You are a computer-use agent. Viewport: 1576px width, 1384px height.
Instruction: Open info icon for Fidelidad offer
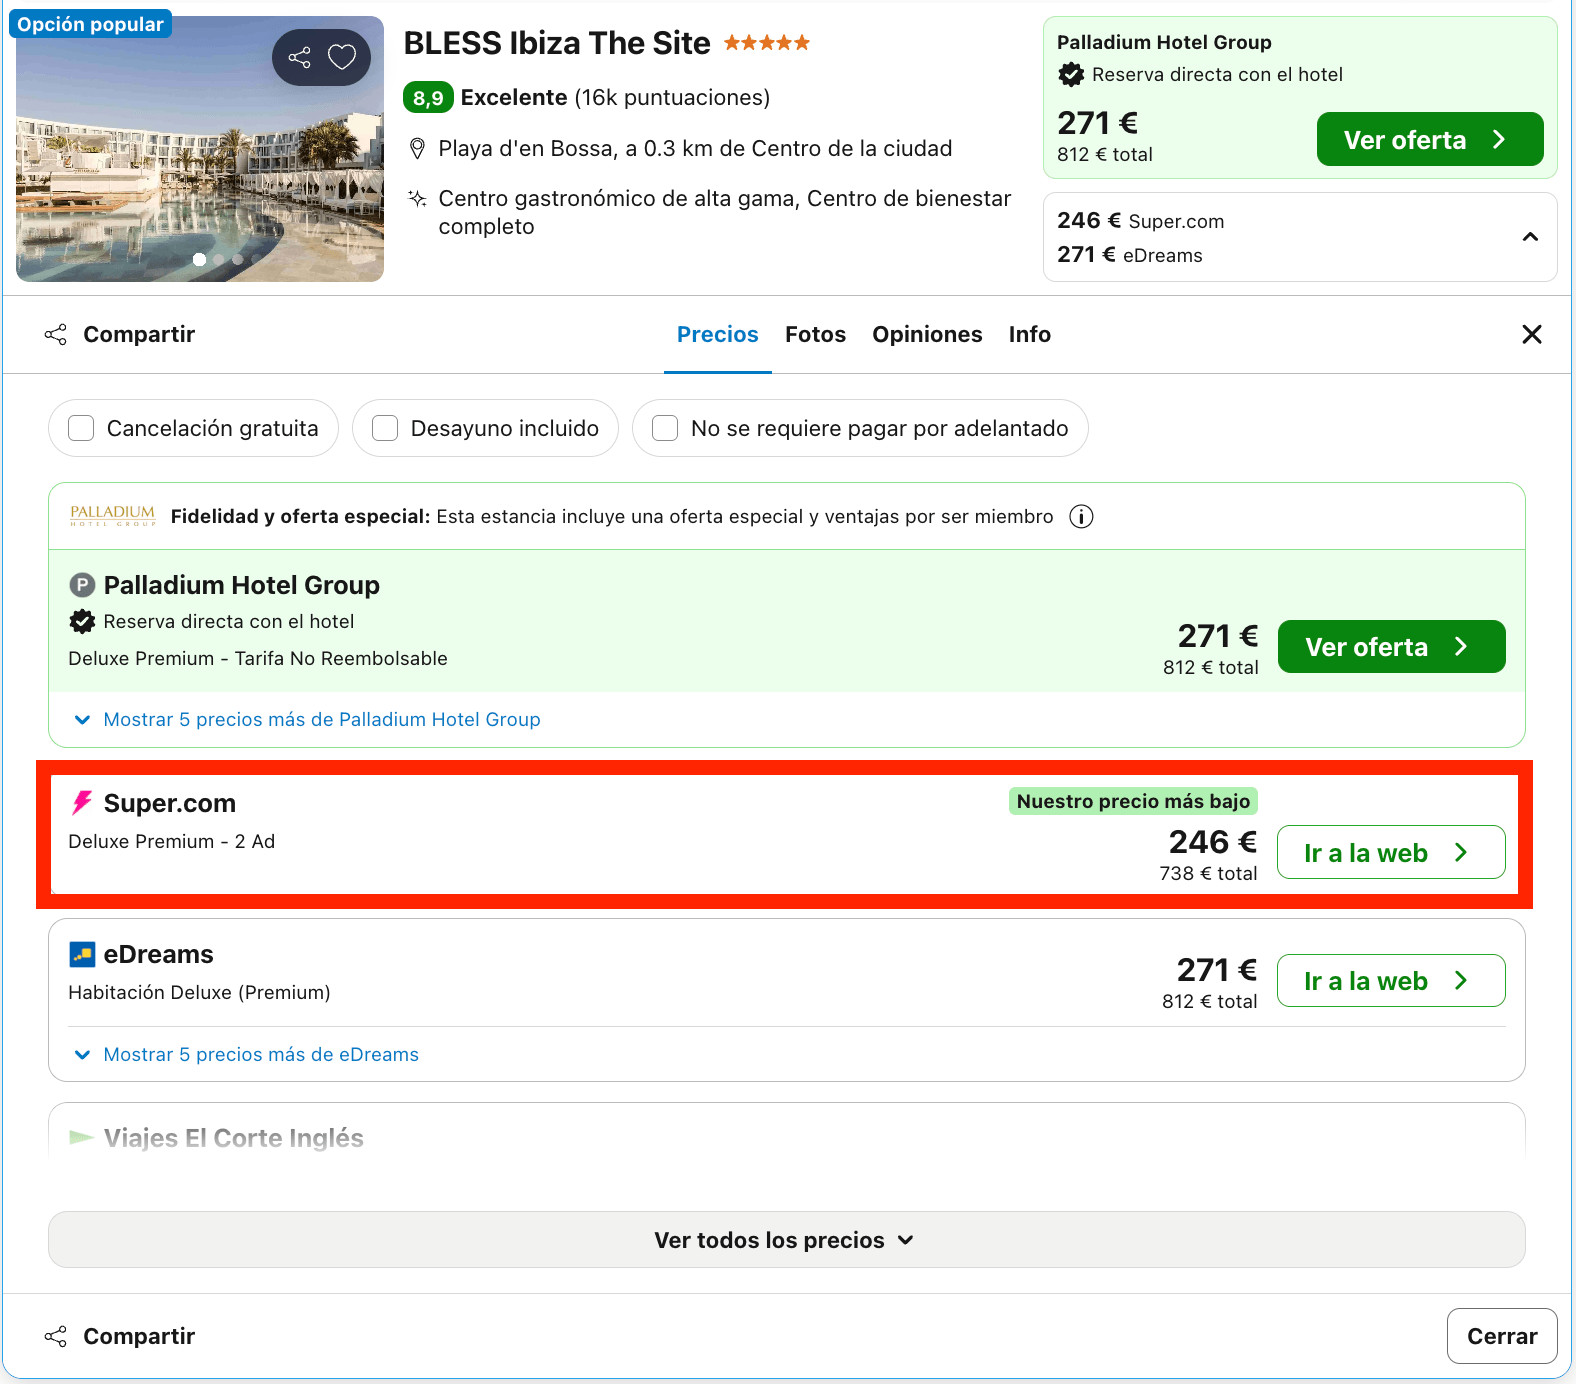1081,516
